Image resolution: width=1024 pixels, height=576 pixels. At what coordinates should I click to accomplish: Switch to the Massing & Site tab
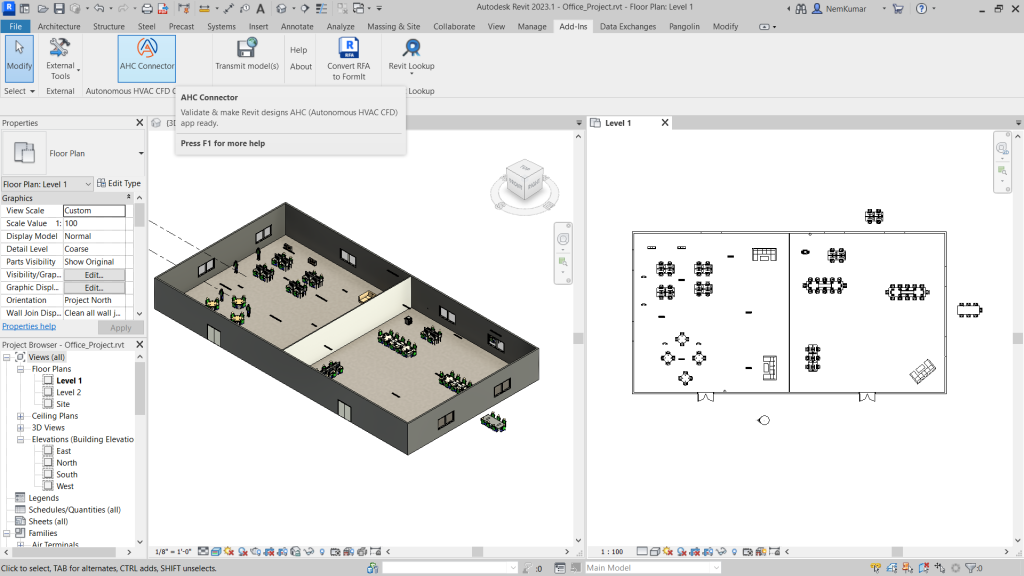[x=394, y=26]
